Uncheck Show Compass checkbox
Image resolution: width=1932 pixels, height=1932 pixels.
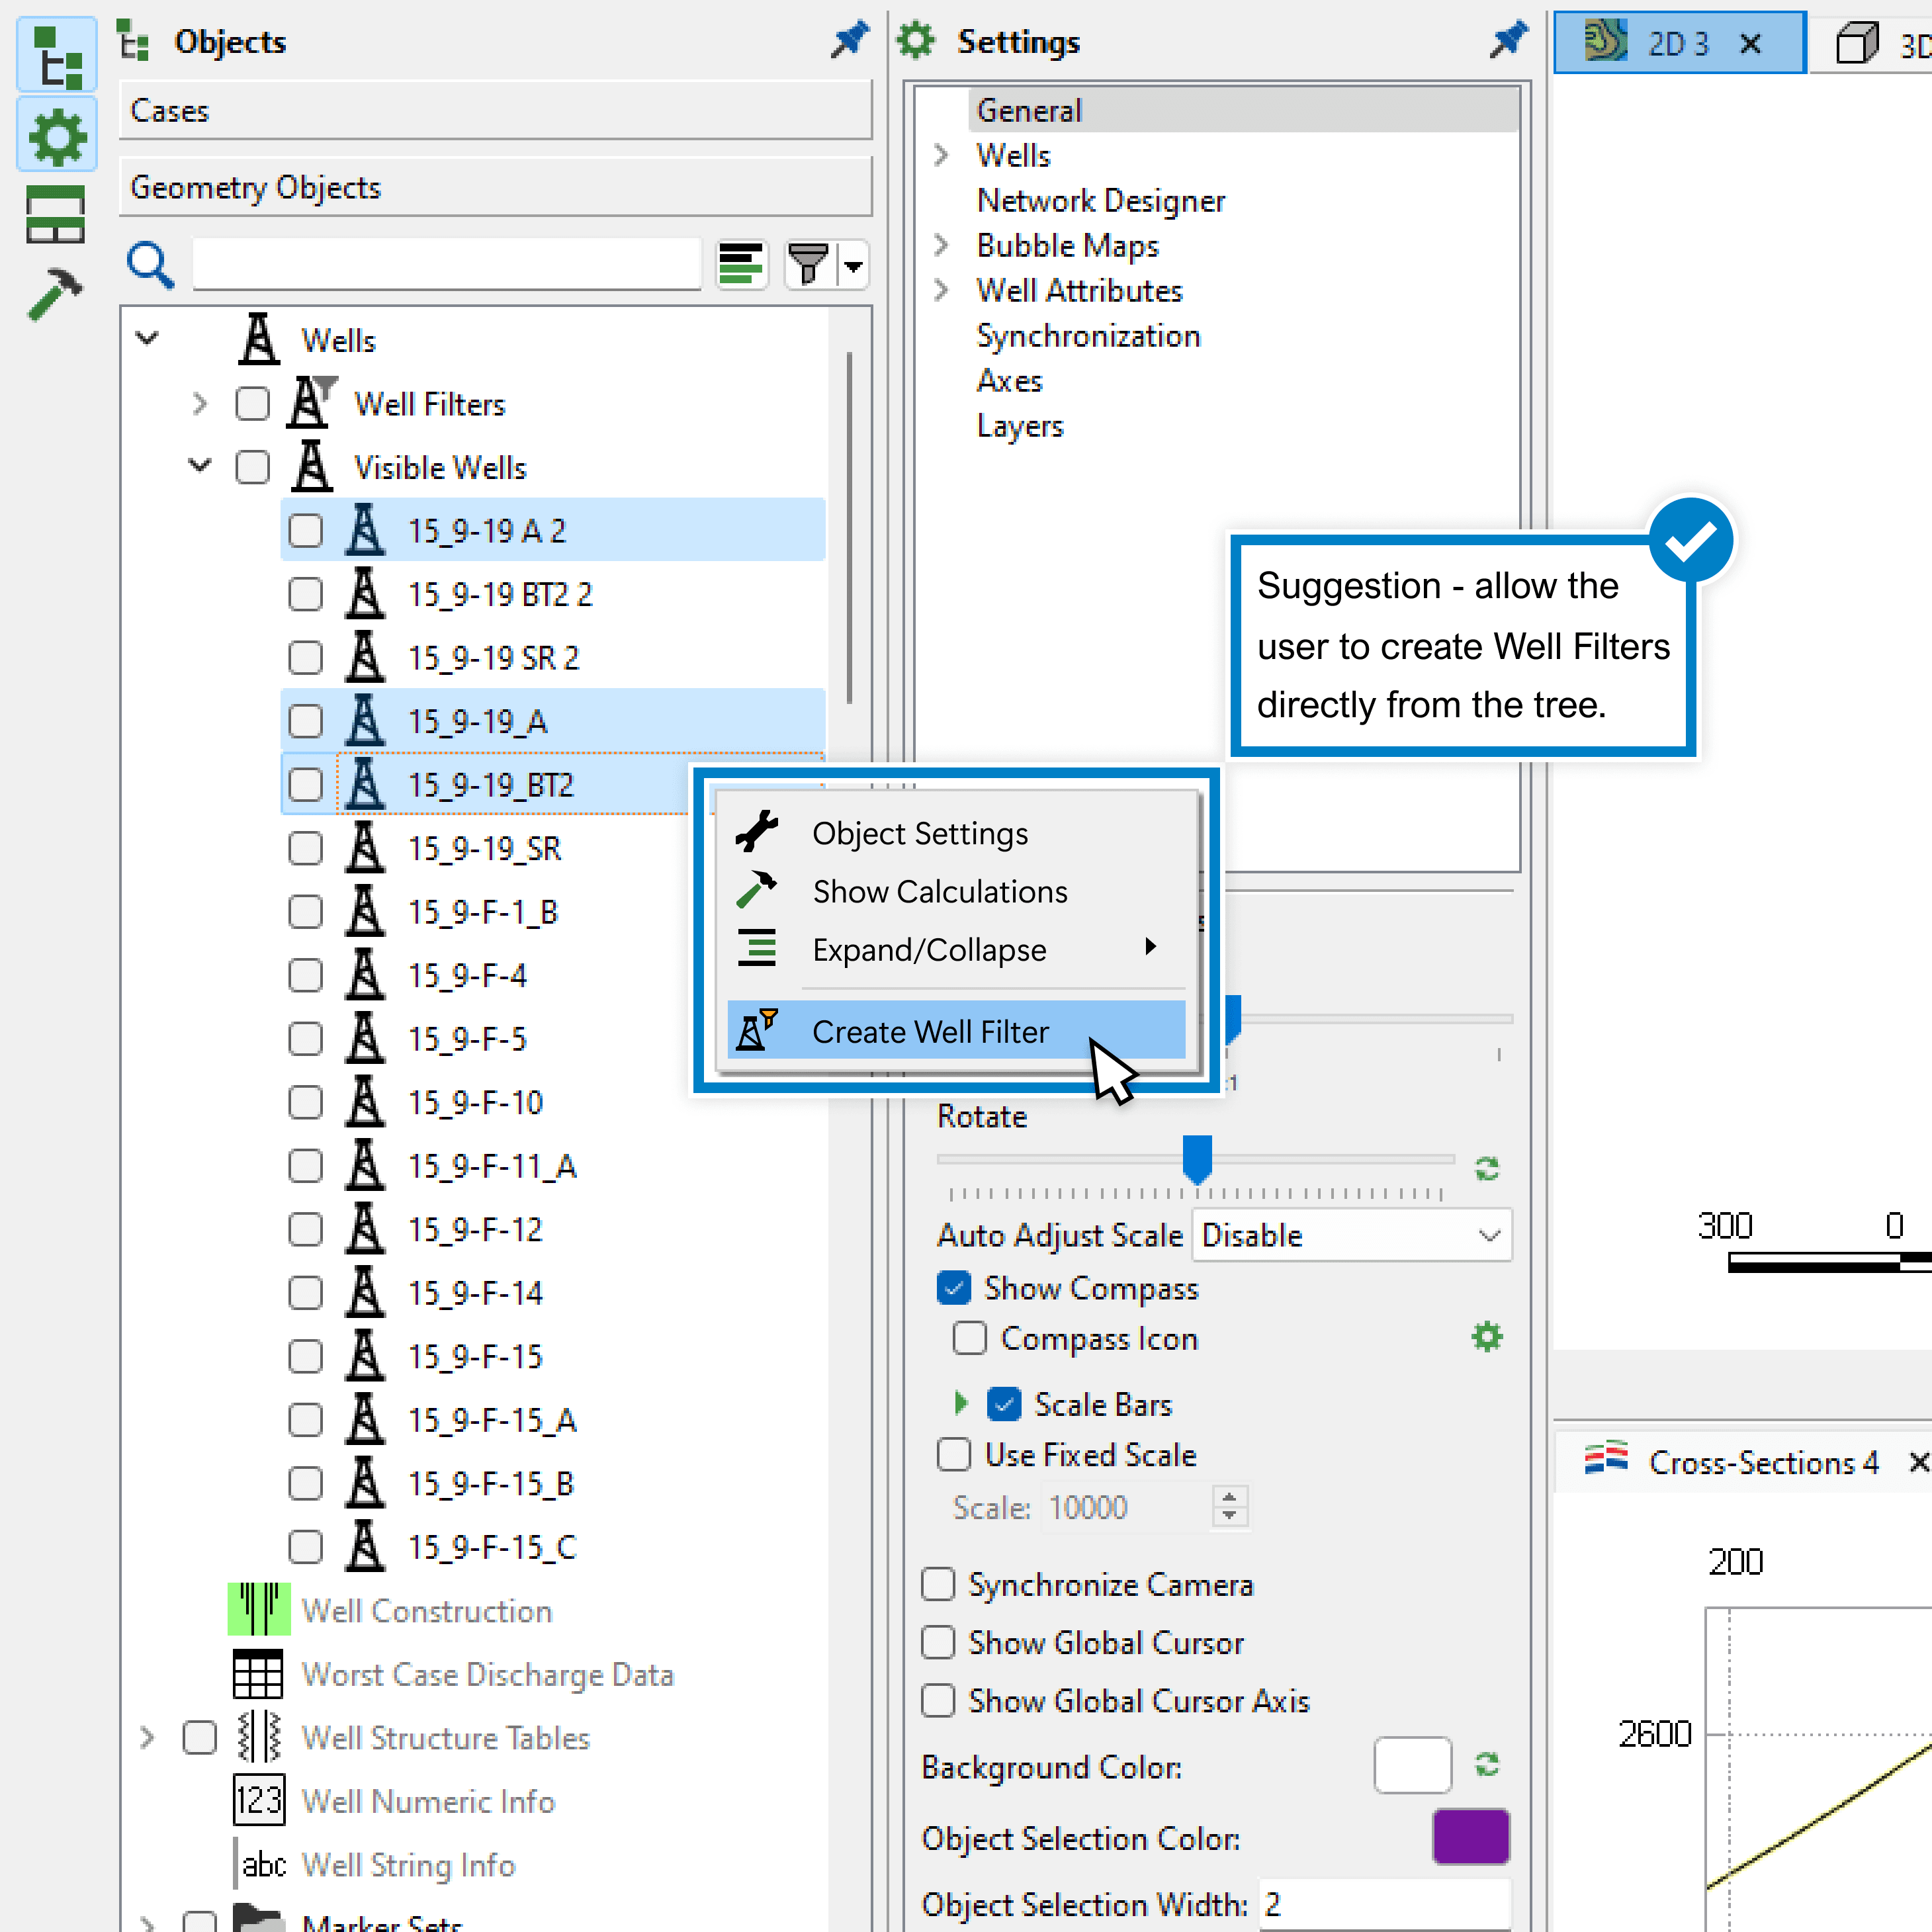coord(953,1288)
